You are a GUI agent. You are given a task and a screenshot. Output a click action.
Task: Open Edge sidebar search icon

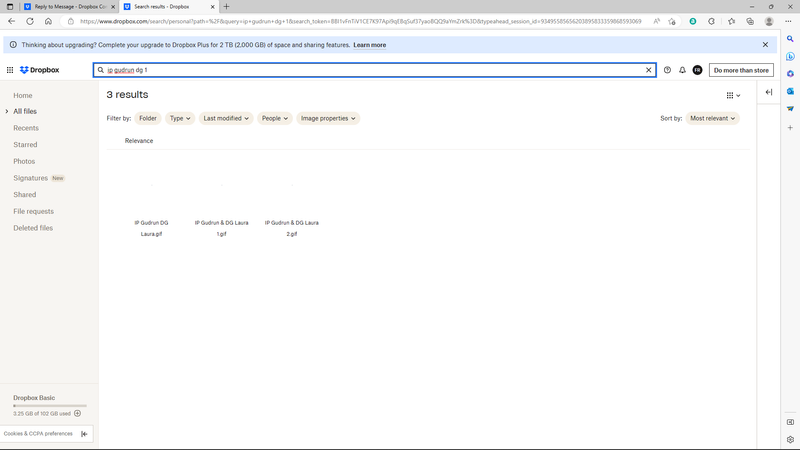(x=790, y=39)
